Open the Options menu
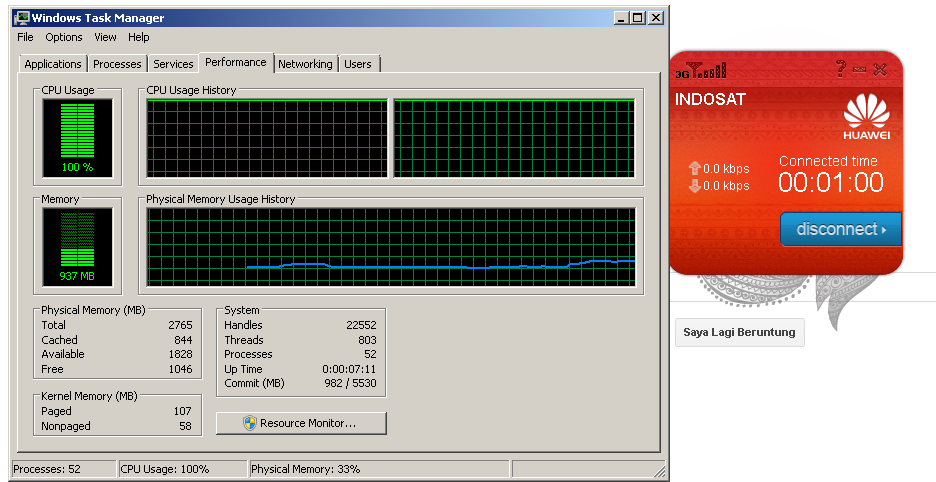The image size is (936, 482). point(64,37)
